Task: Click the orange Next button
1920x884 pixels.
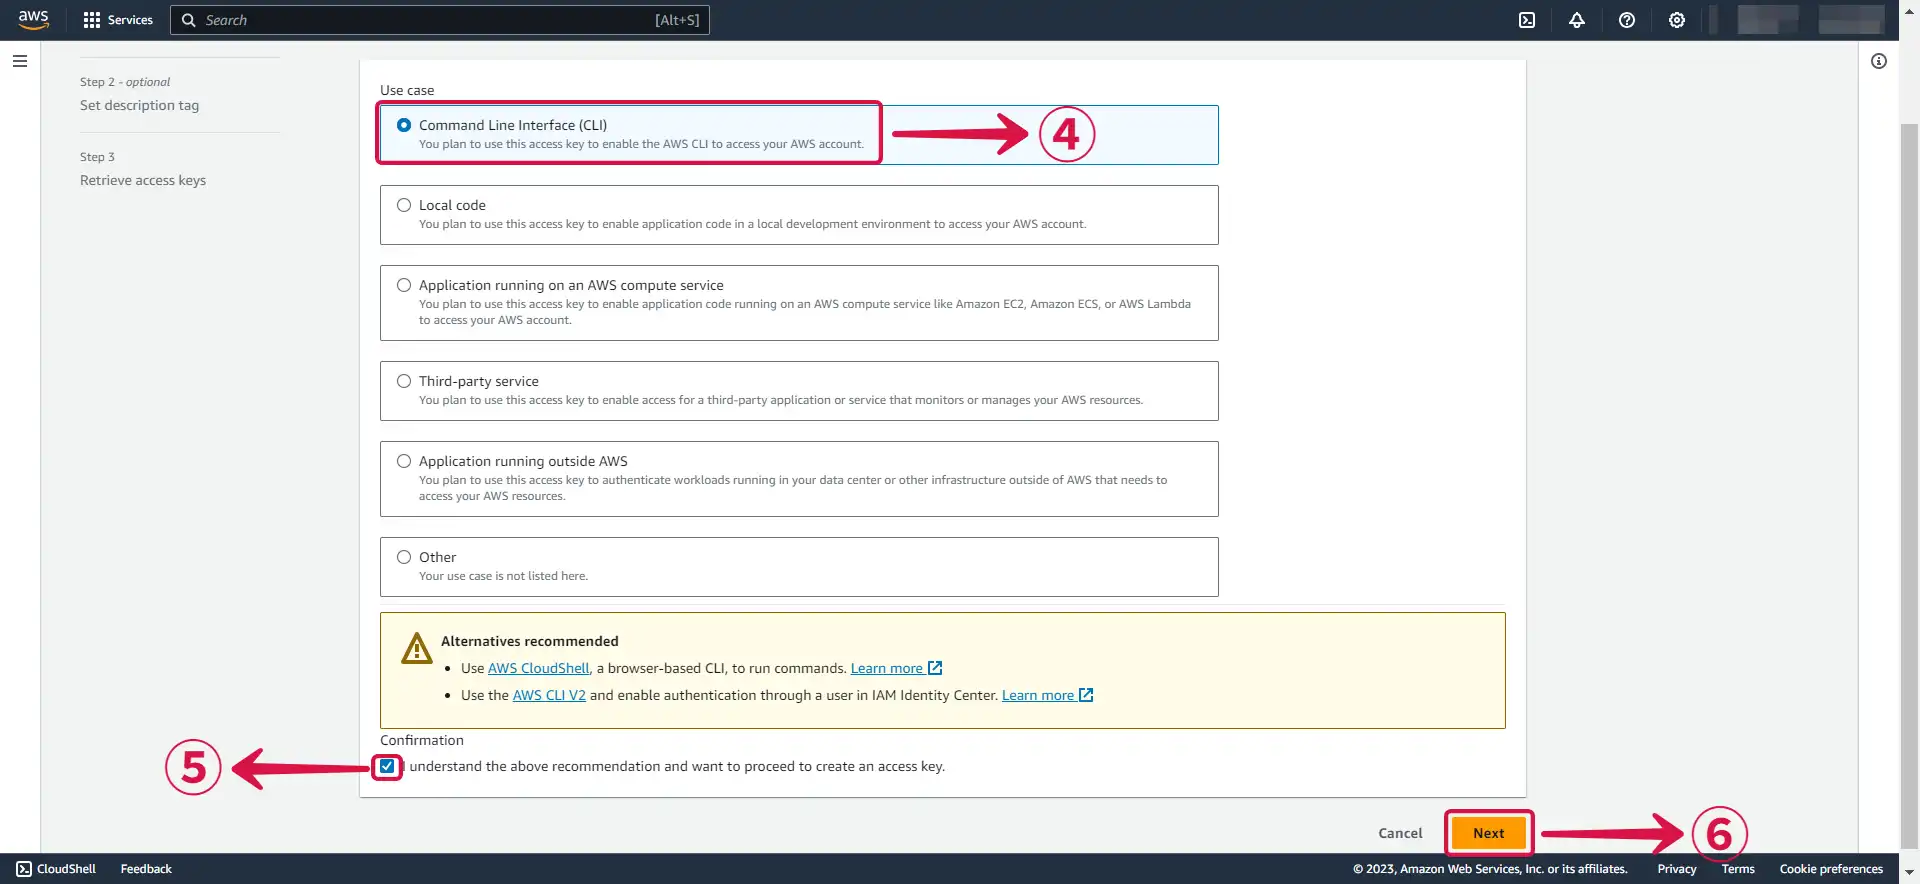Action: tap(1489, 833)
